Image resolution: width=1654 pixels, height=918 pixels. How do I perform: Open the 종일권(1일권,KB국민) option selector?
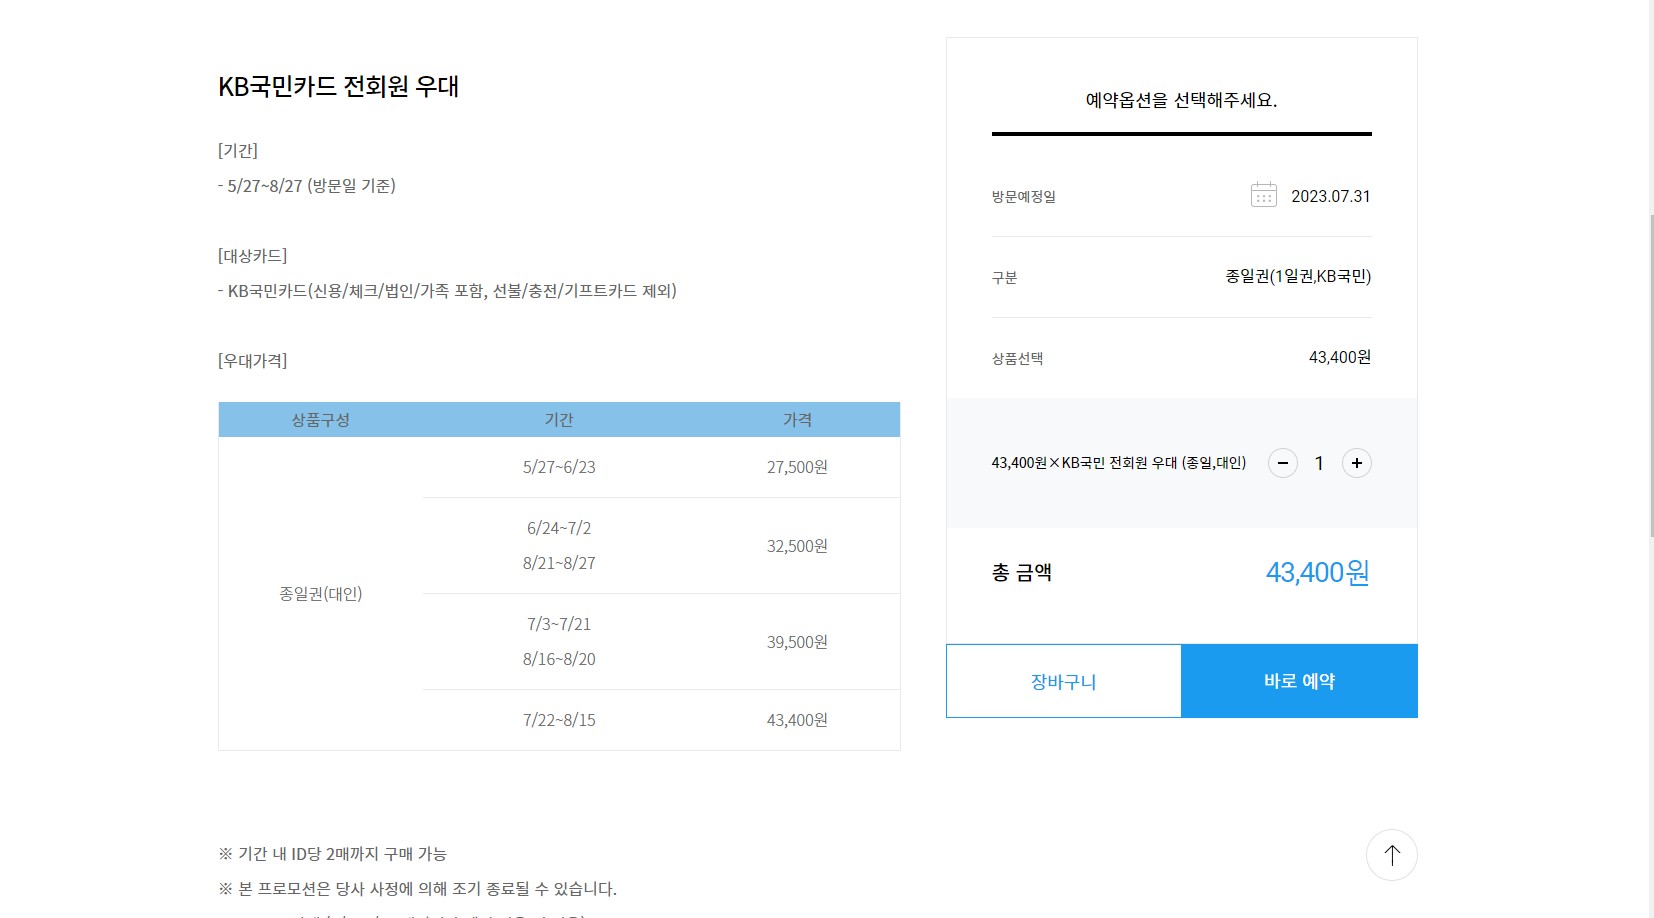pos(1298,276)
